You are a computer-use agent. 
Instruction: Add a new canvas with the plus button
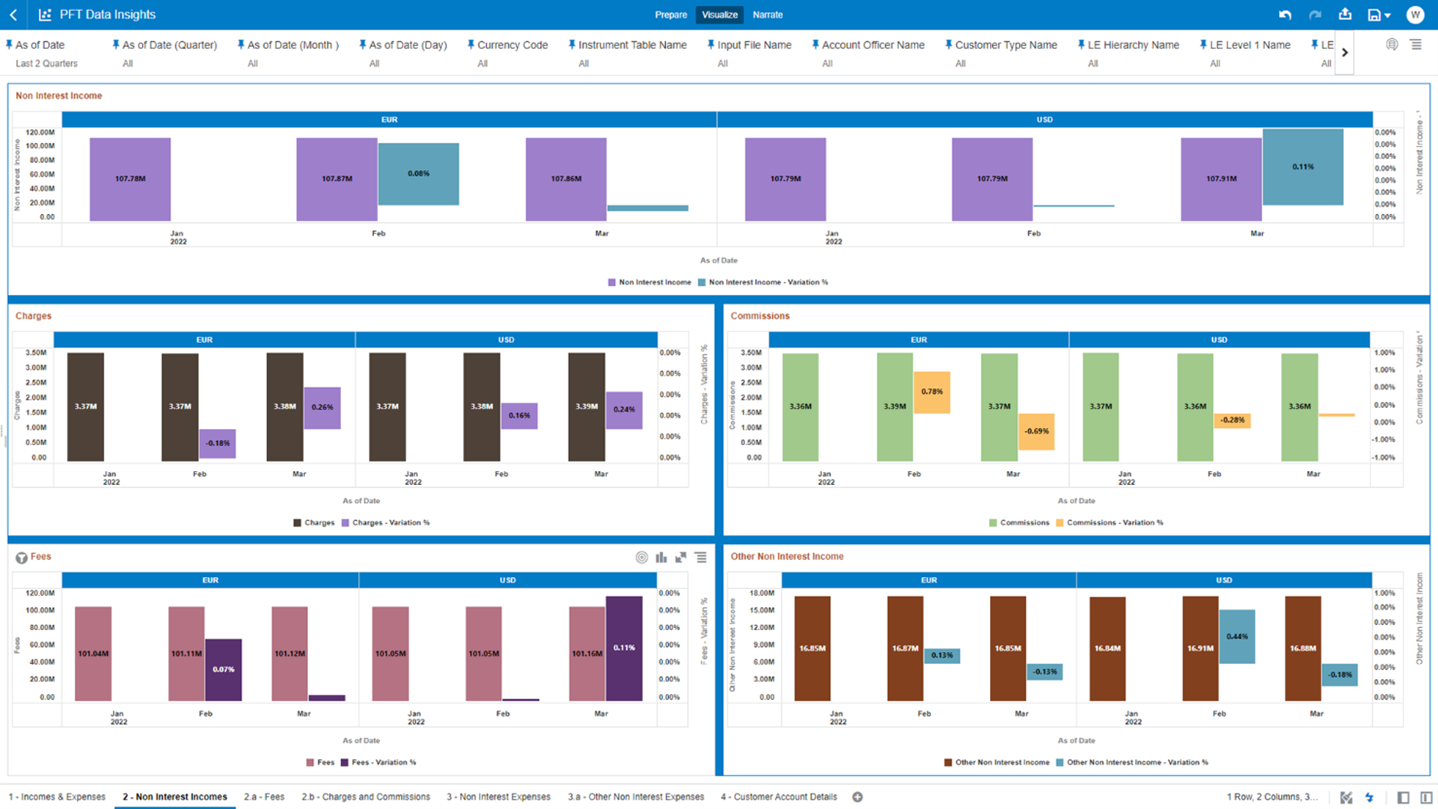[x=857, y=797]
